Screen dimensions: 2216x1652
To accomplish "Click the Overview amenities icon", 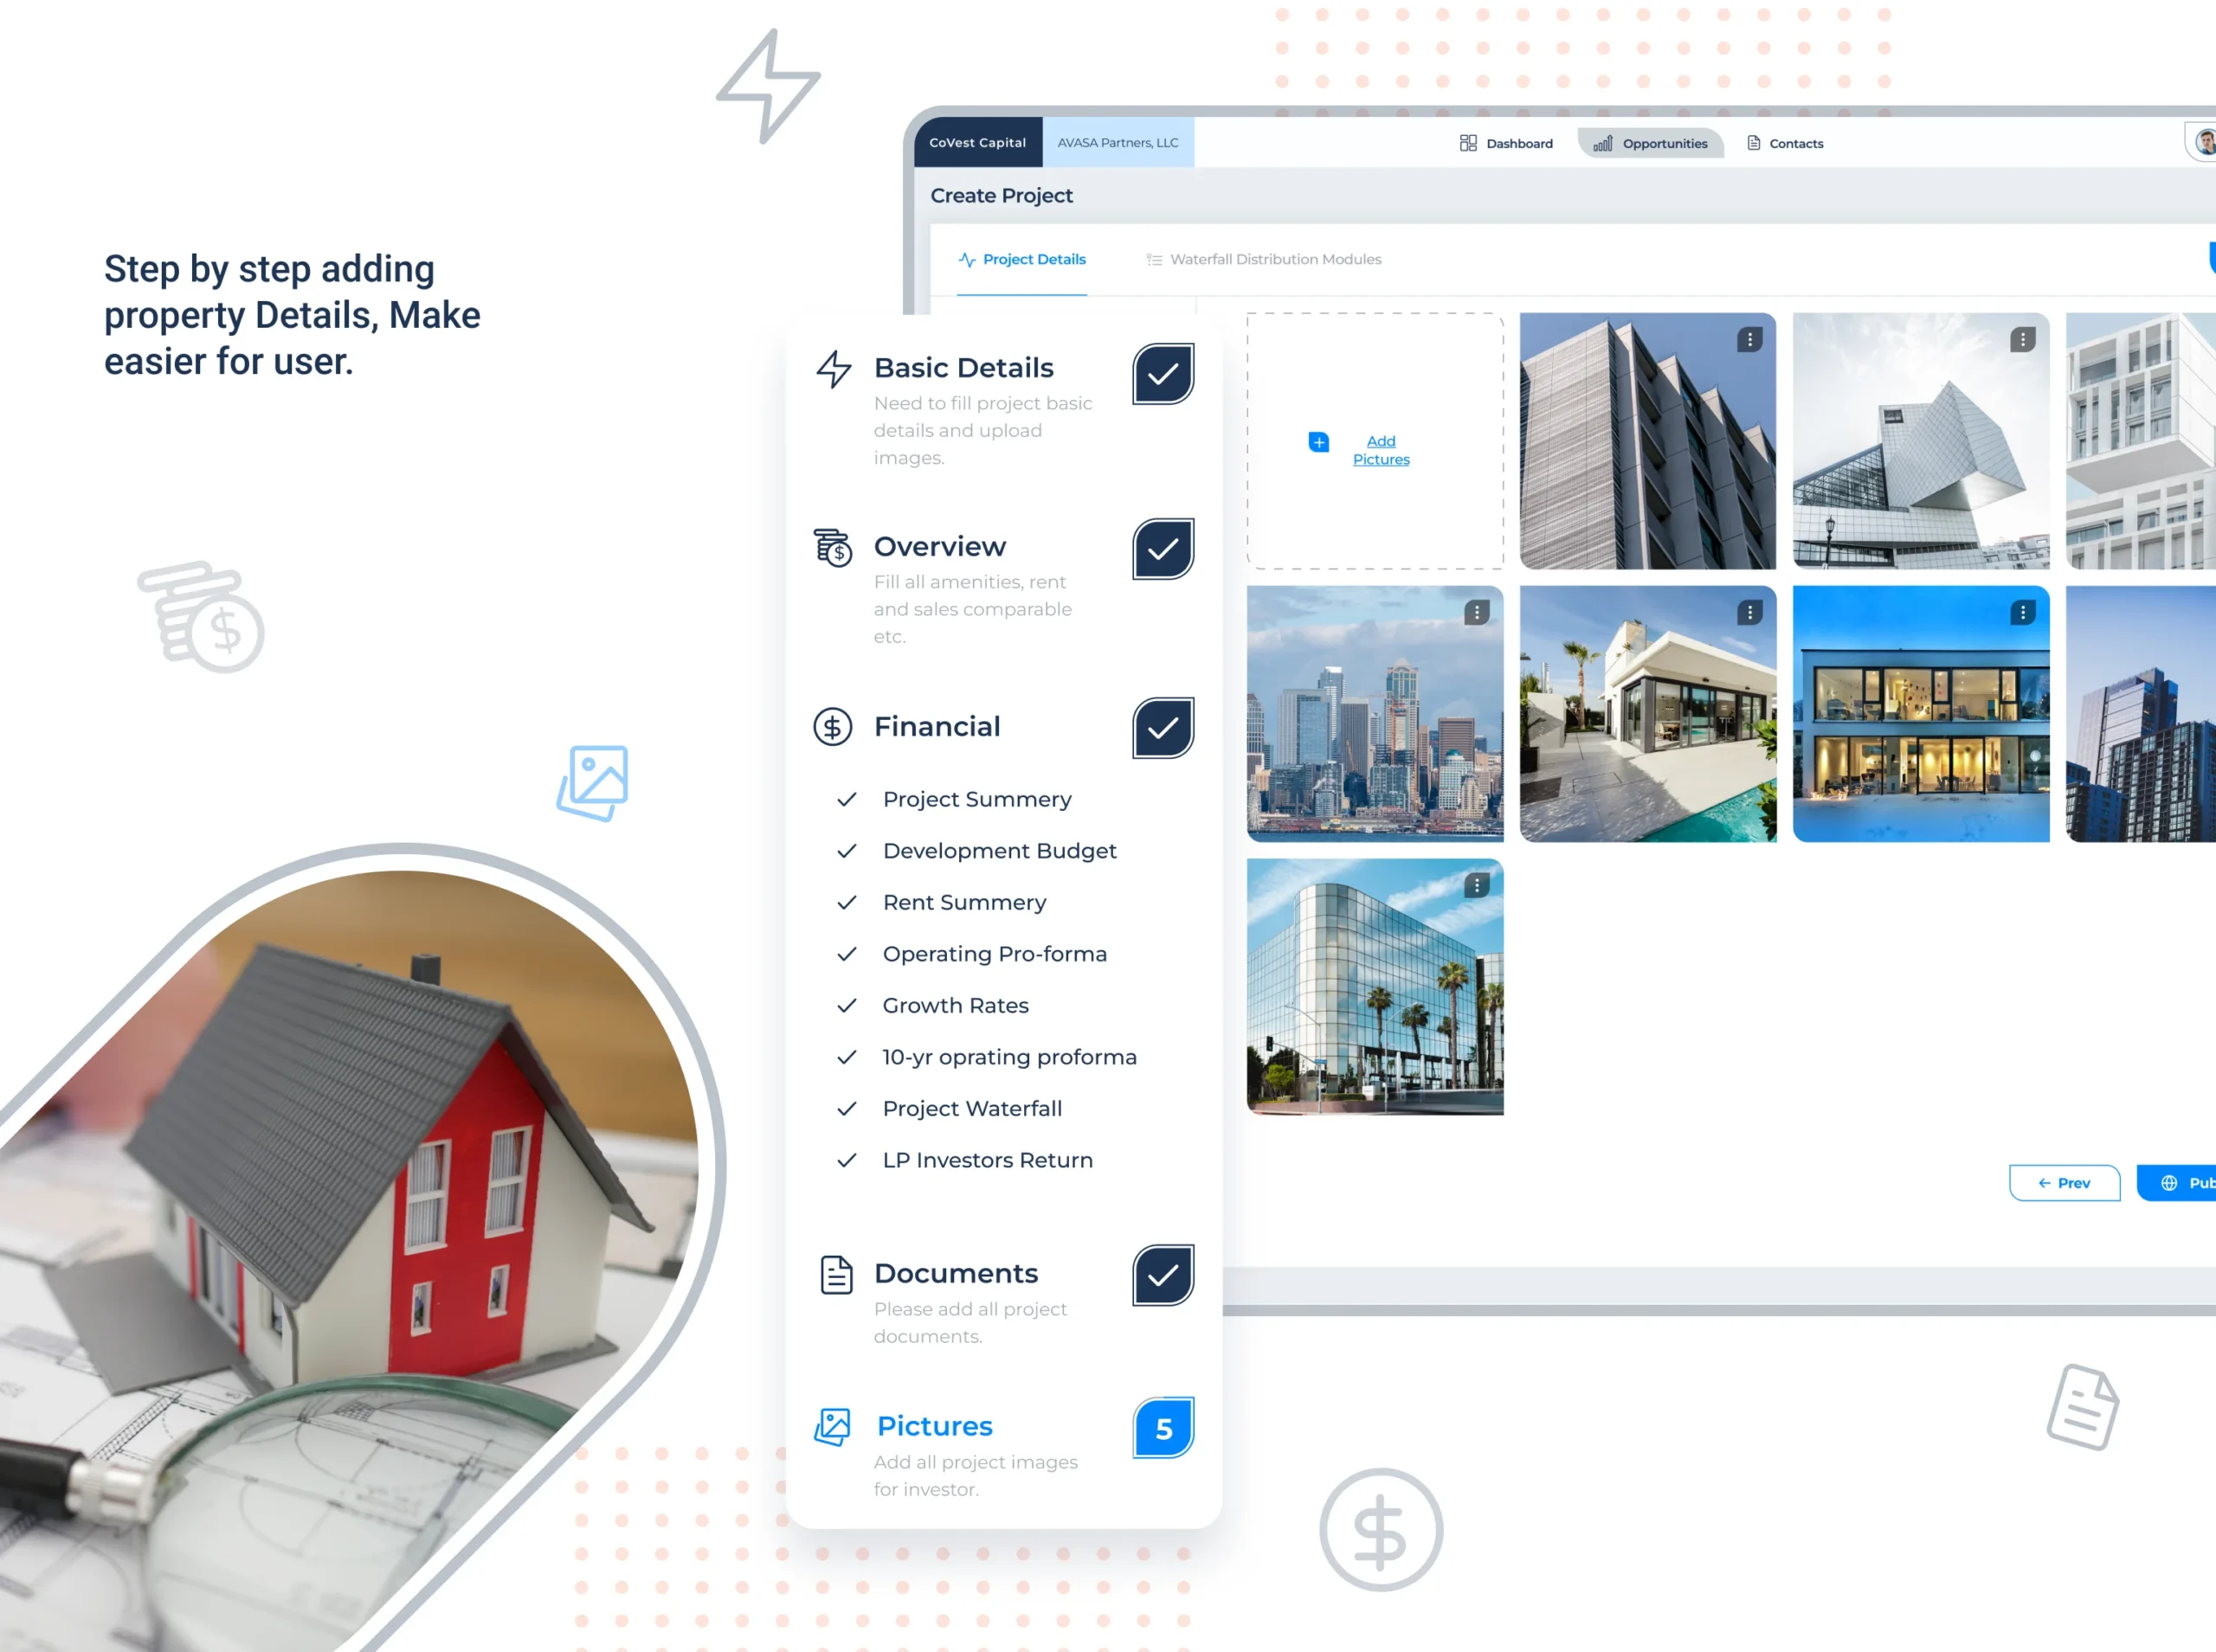I will pyautogui.click(x=833, y=550).
